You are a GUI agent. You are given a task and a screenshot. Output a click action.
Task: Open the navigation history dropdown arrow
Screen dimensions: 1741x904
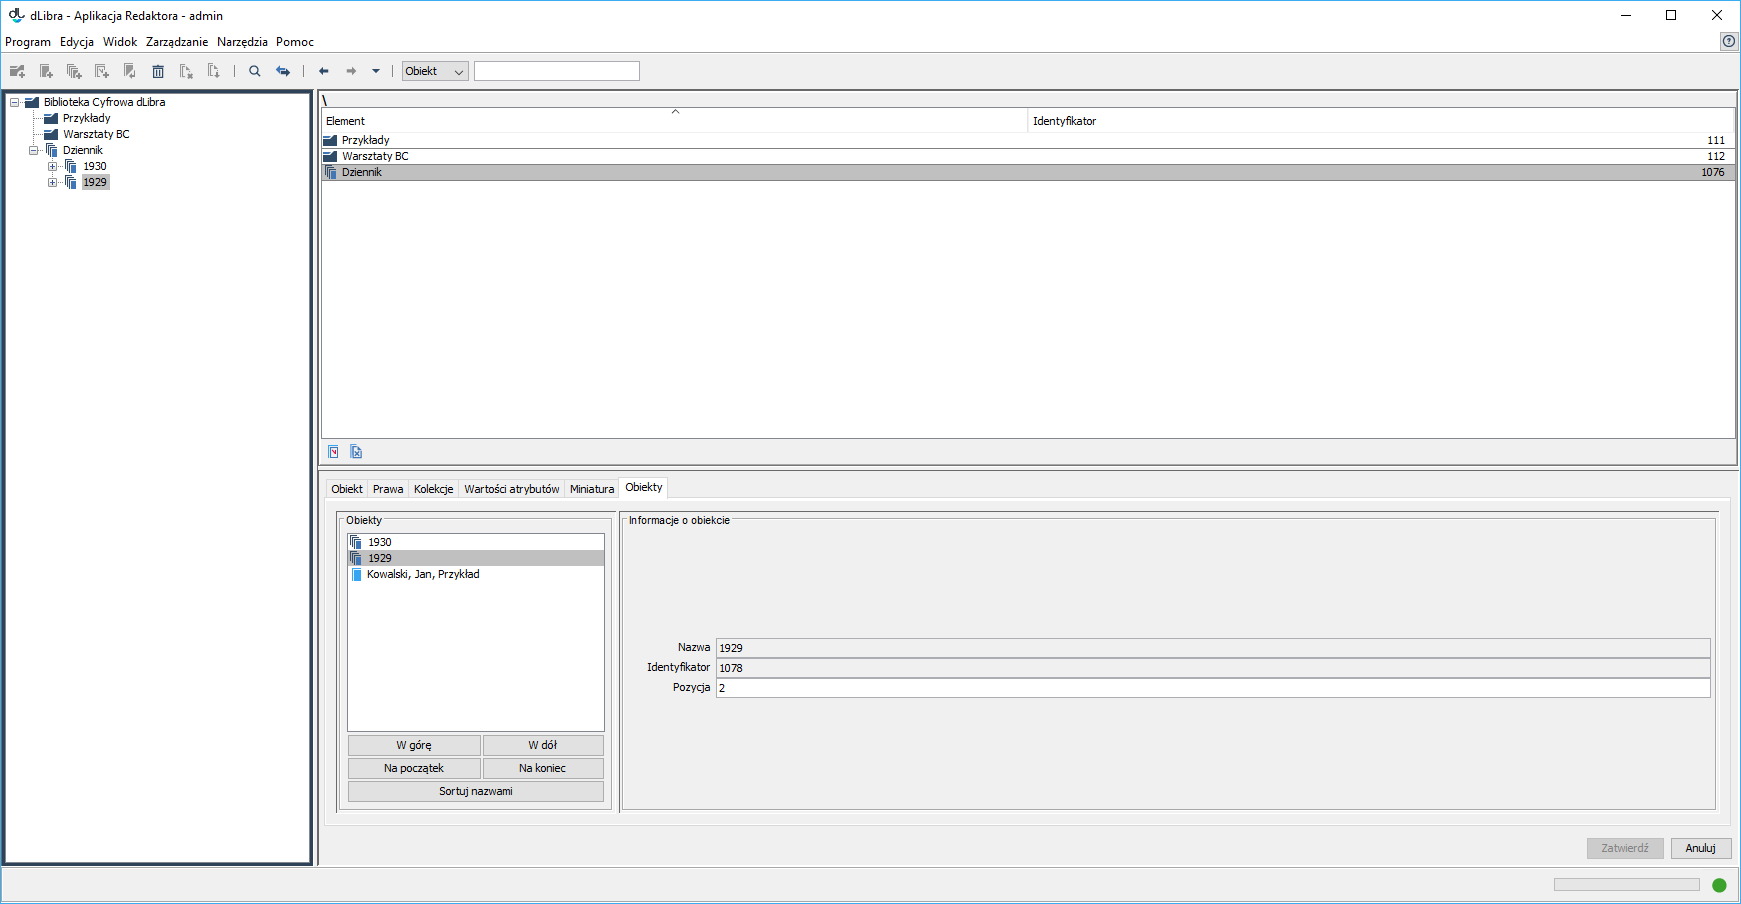(x=376, y=71)
